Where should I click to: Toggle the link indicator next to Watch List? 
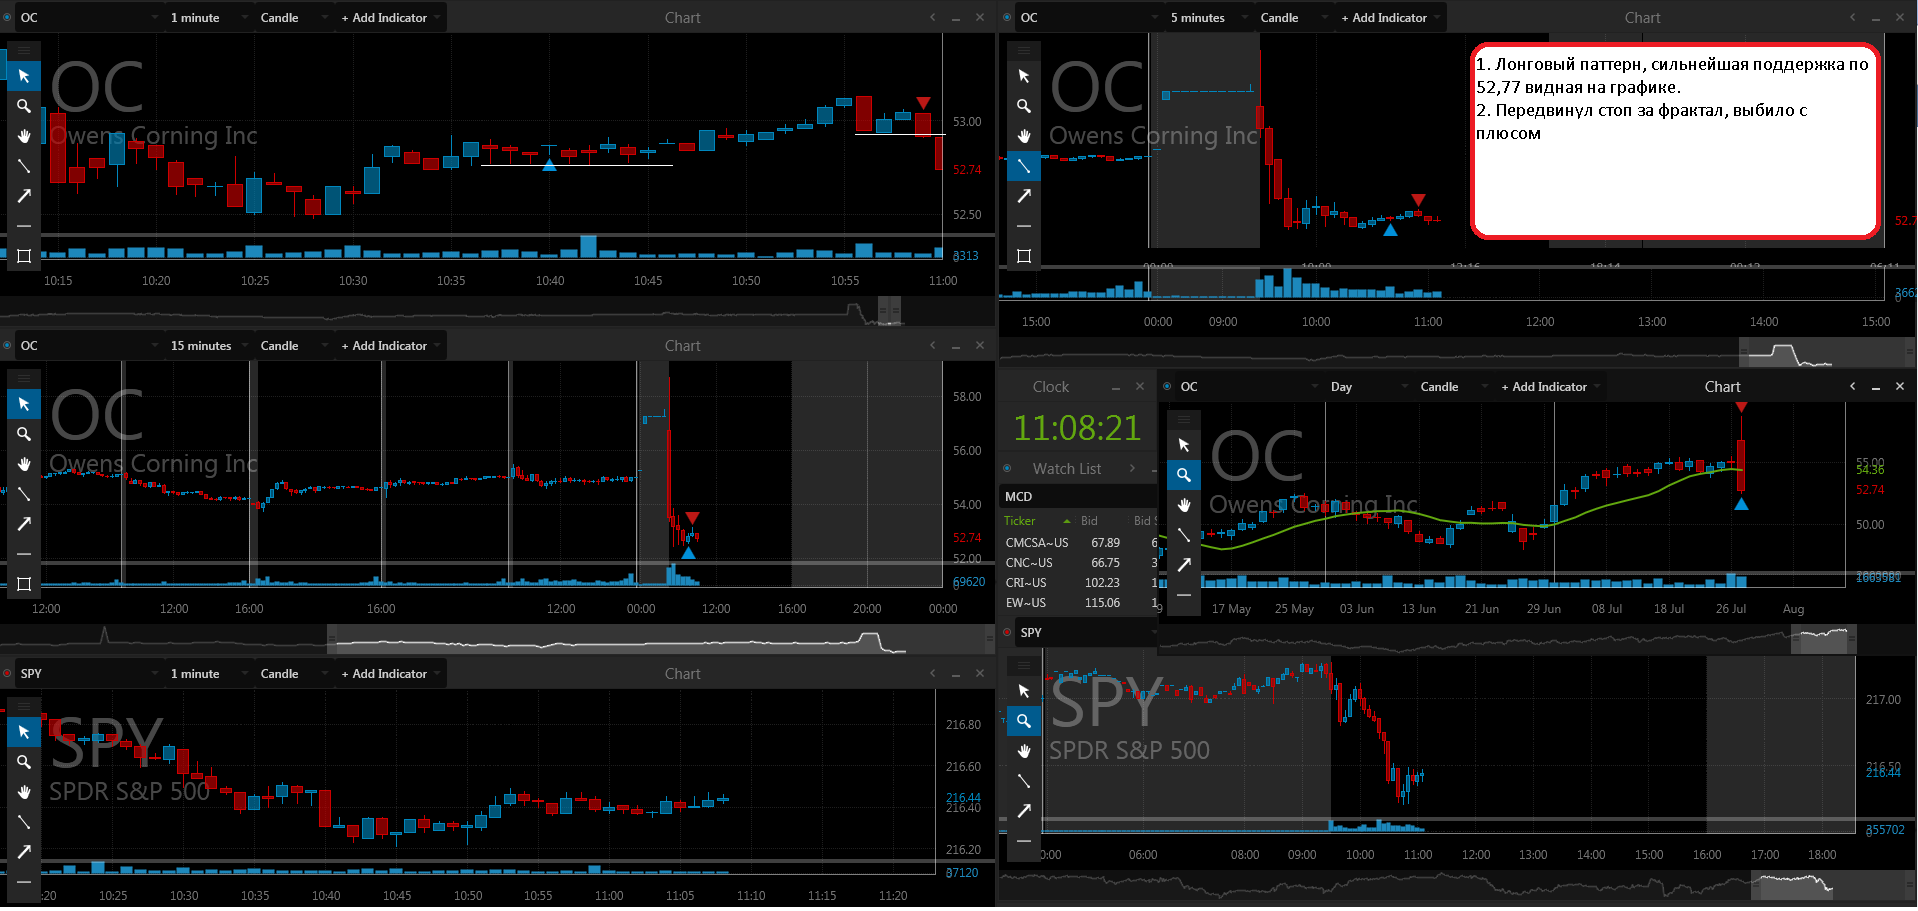pyautogui.click(x=1007, y=468)
